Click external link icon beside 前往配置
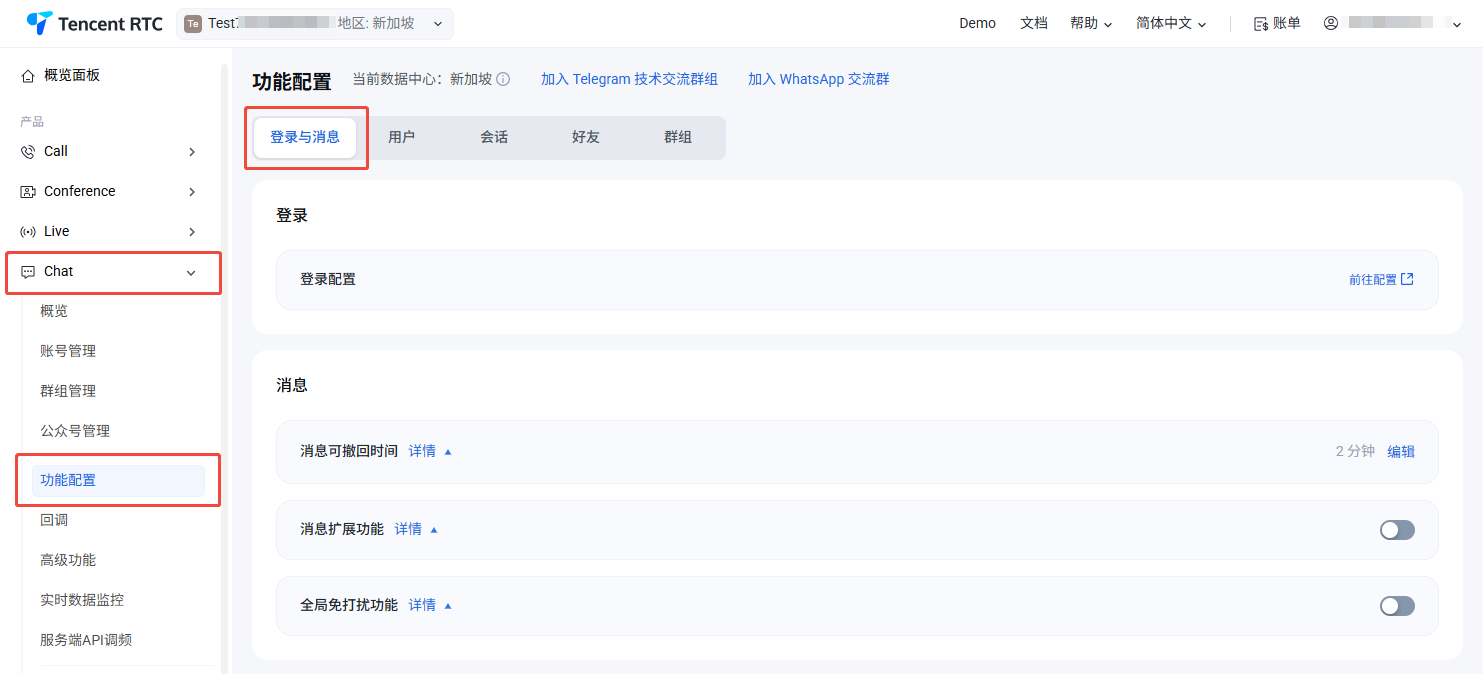 coord(1408,279)
